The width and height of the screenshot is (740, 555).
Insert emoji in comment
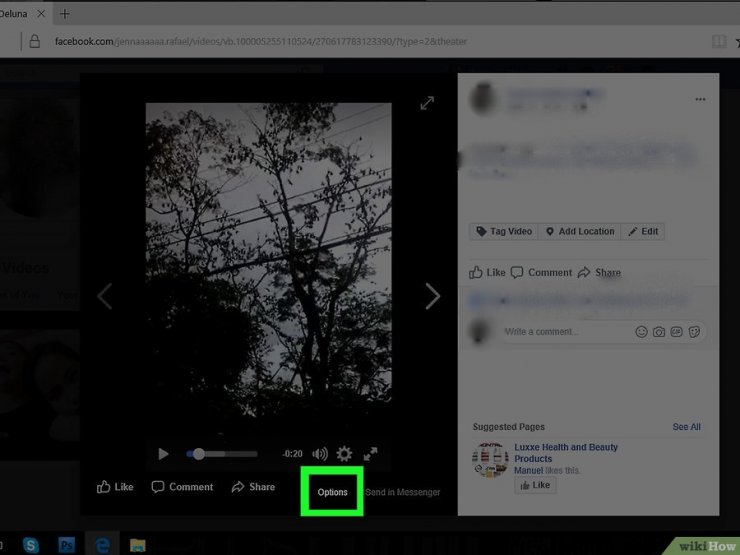point(641,332)
